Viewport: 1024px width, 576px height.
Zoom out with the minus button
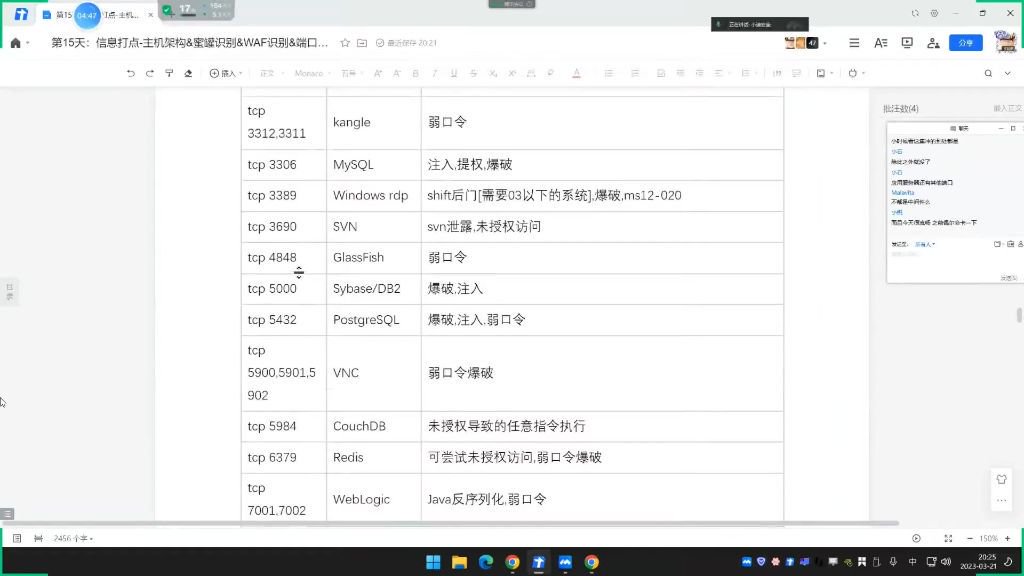coord(970,538)
